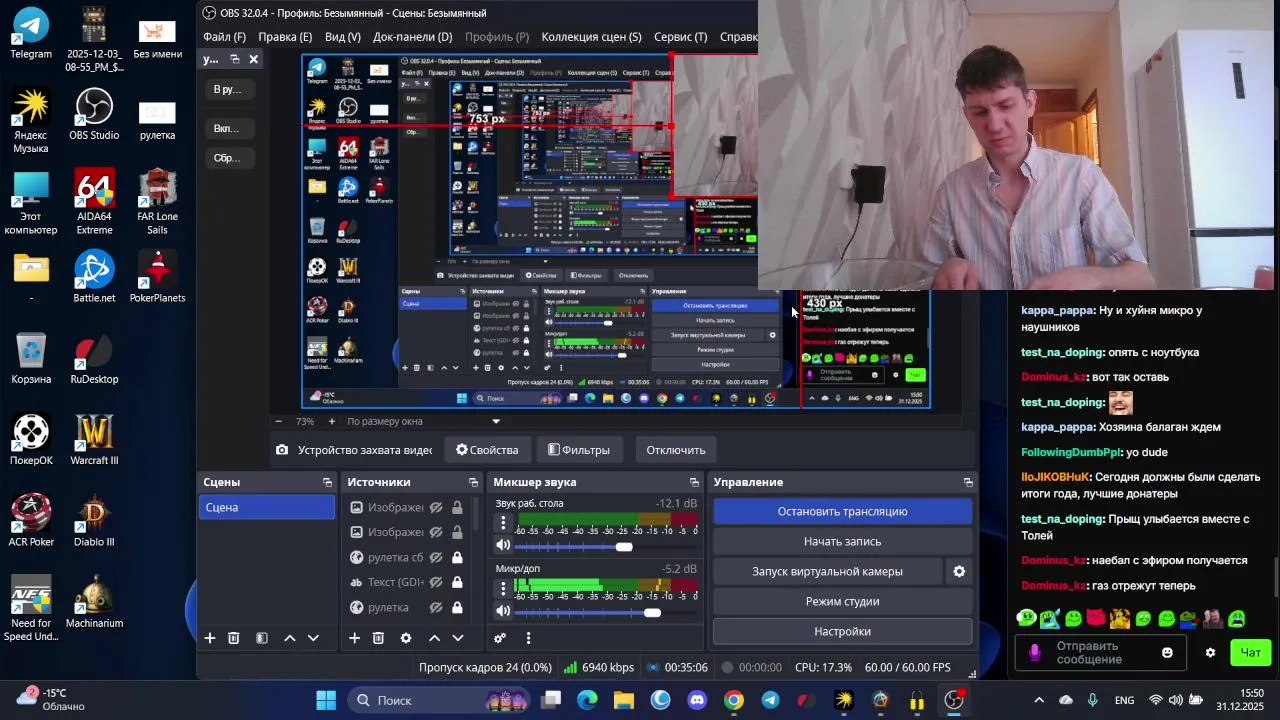Zoom in the preview with plus icon
The image size is (1280, 720).
coord(331,421)
